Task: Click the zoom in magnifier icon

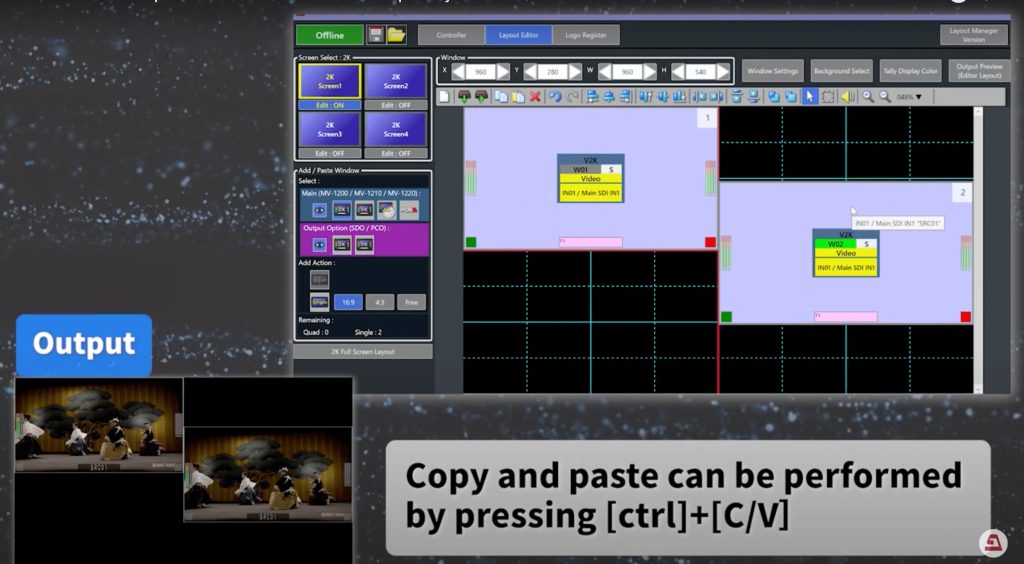Action: [868, 97]
